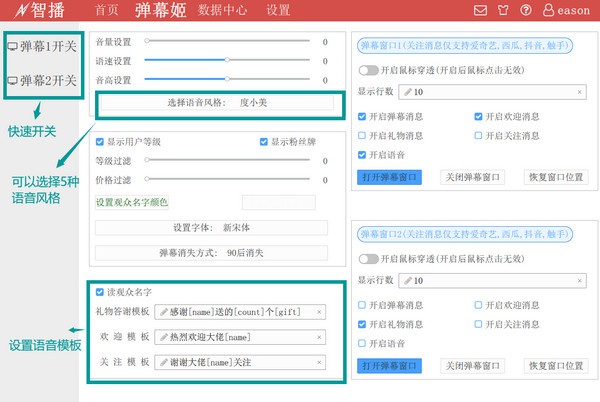Expand the 弹幕消失方式 selector

[x=211, y=254]
